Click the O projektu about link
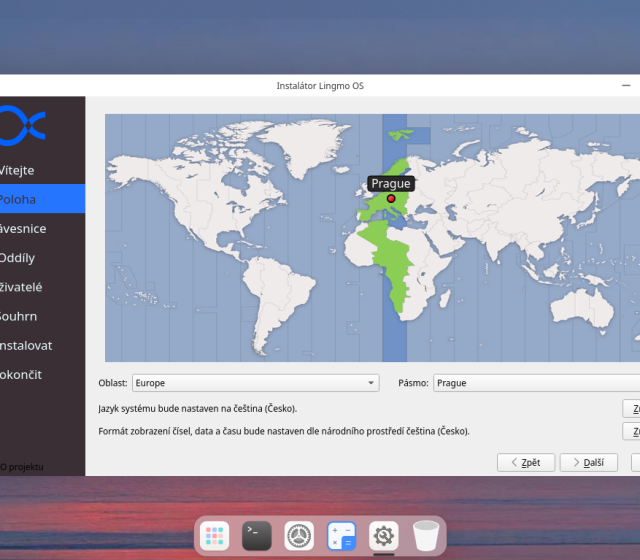 pyautogui.click(x=22, y=467)
